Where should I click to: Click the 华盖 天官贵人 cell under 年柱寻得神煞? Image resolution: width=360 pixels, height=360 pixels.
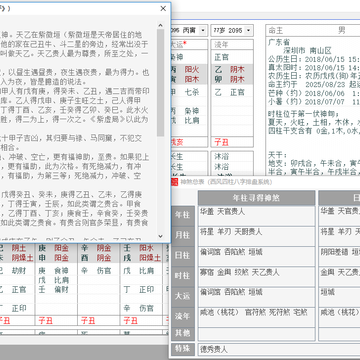pos(256,215)
